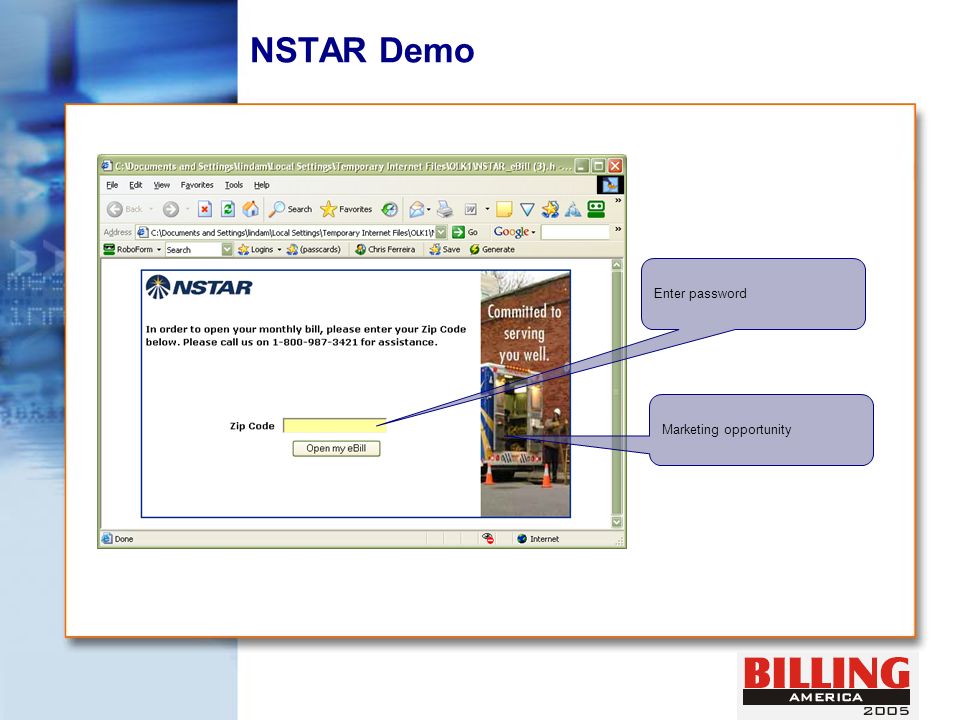Click the Committed to serving you well image
The height and width of the screenshot is (720, 960).
pos(525,394)
